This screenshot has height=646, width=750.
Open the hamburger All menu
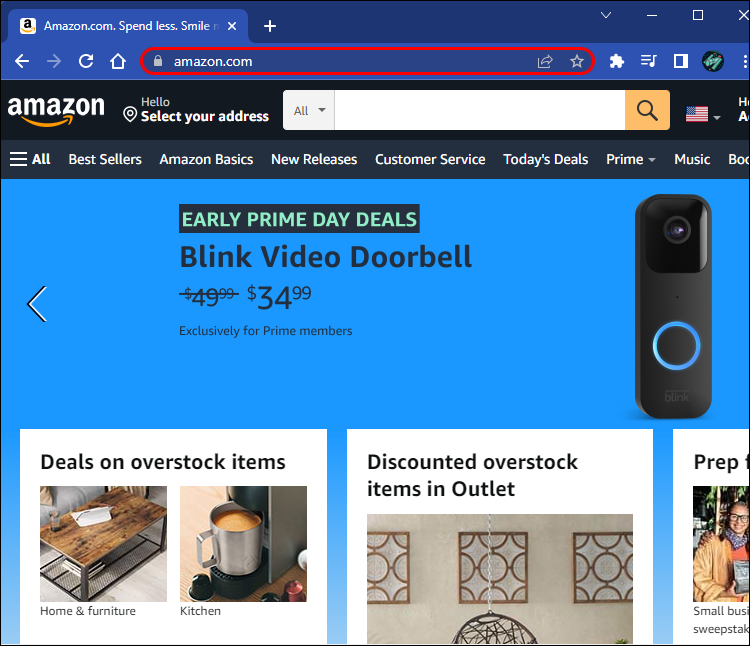(30, 159)
